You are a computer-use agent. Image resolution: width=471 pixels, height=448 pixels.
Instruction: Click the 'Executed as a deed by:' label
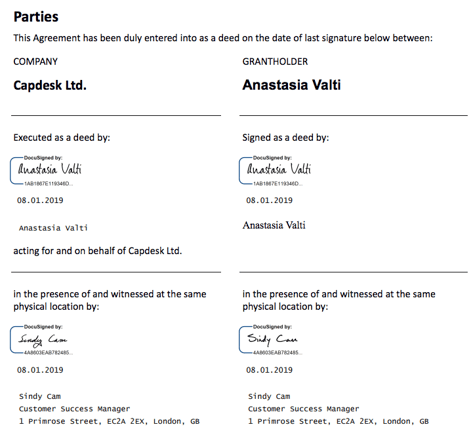pos(62,137)
